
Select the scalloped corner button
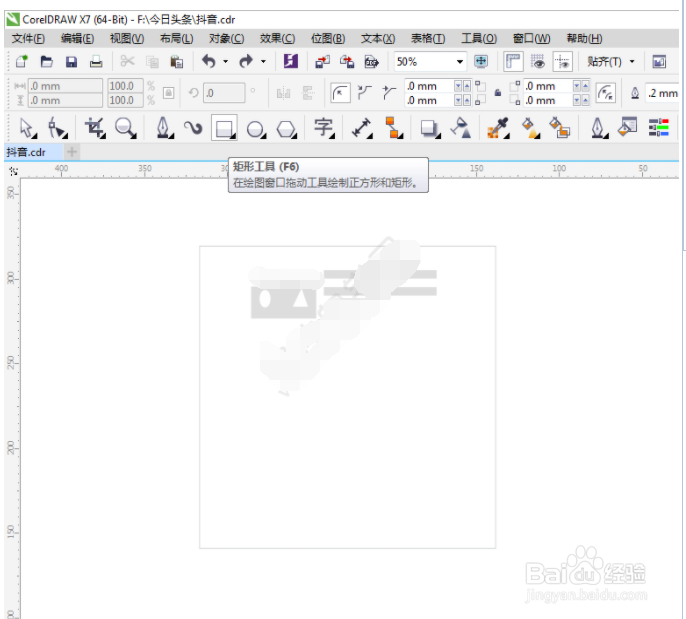364,93
